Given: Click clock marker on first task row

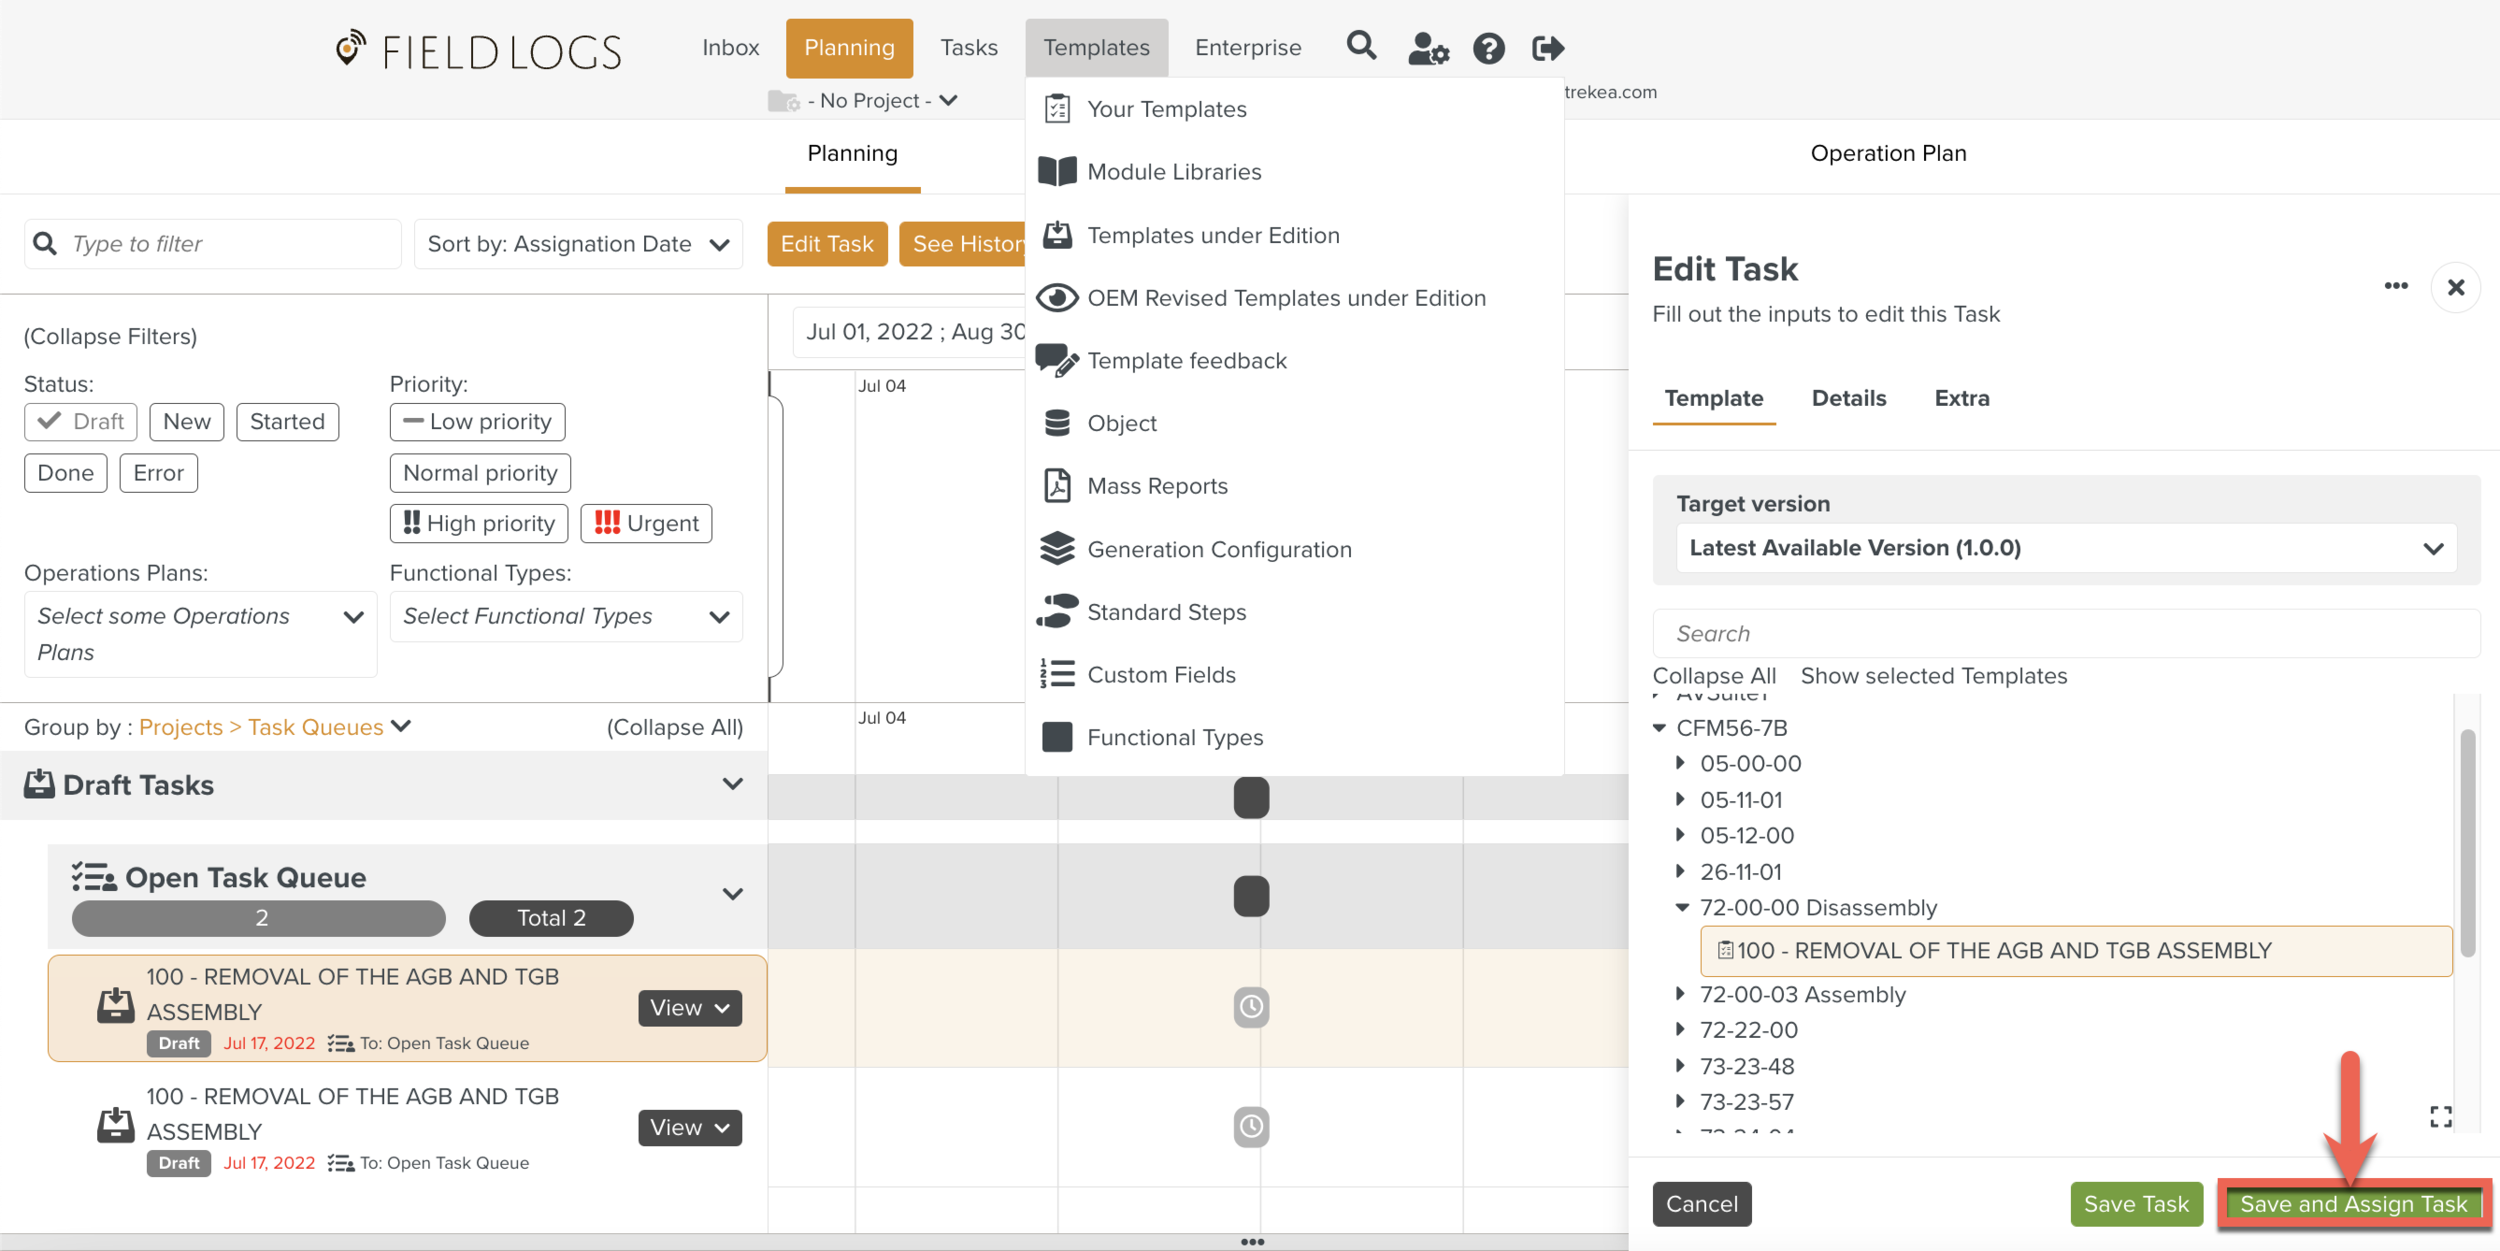Looking at the screenshot, I should [x=1251, y=1007].
